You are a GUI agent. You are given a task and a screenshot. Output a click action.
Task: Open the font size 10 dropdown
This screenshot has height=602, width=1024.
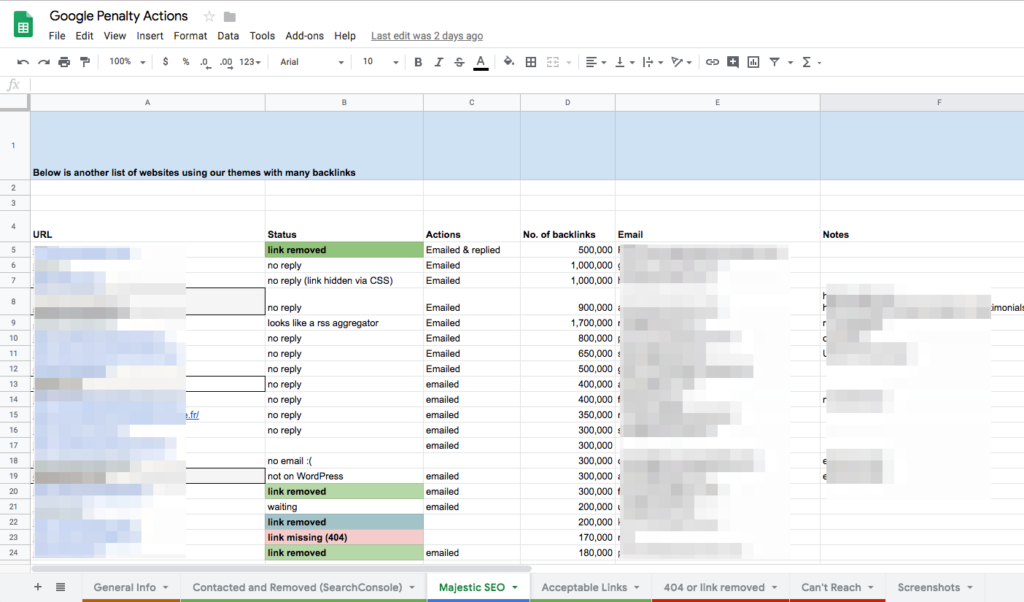pyautogui.click(x=380, y=62)
